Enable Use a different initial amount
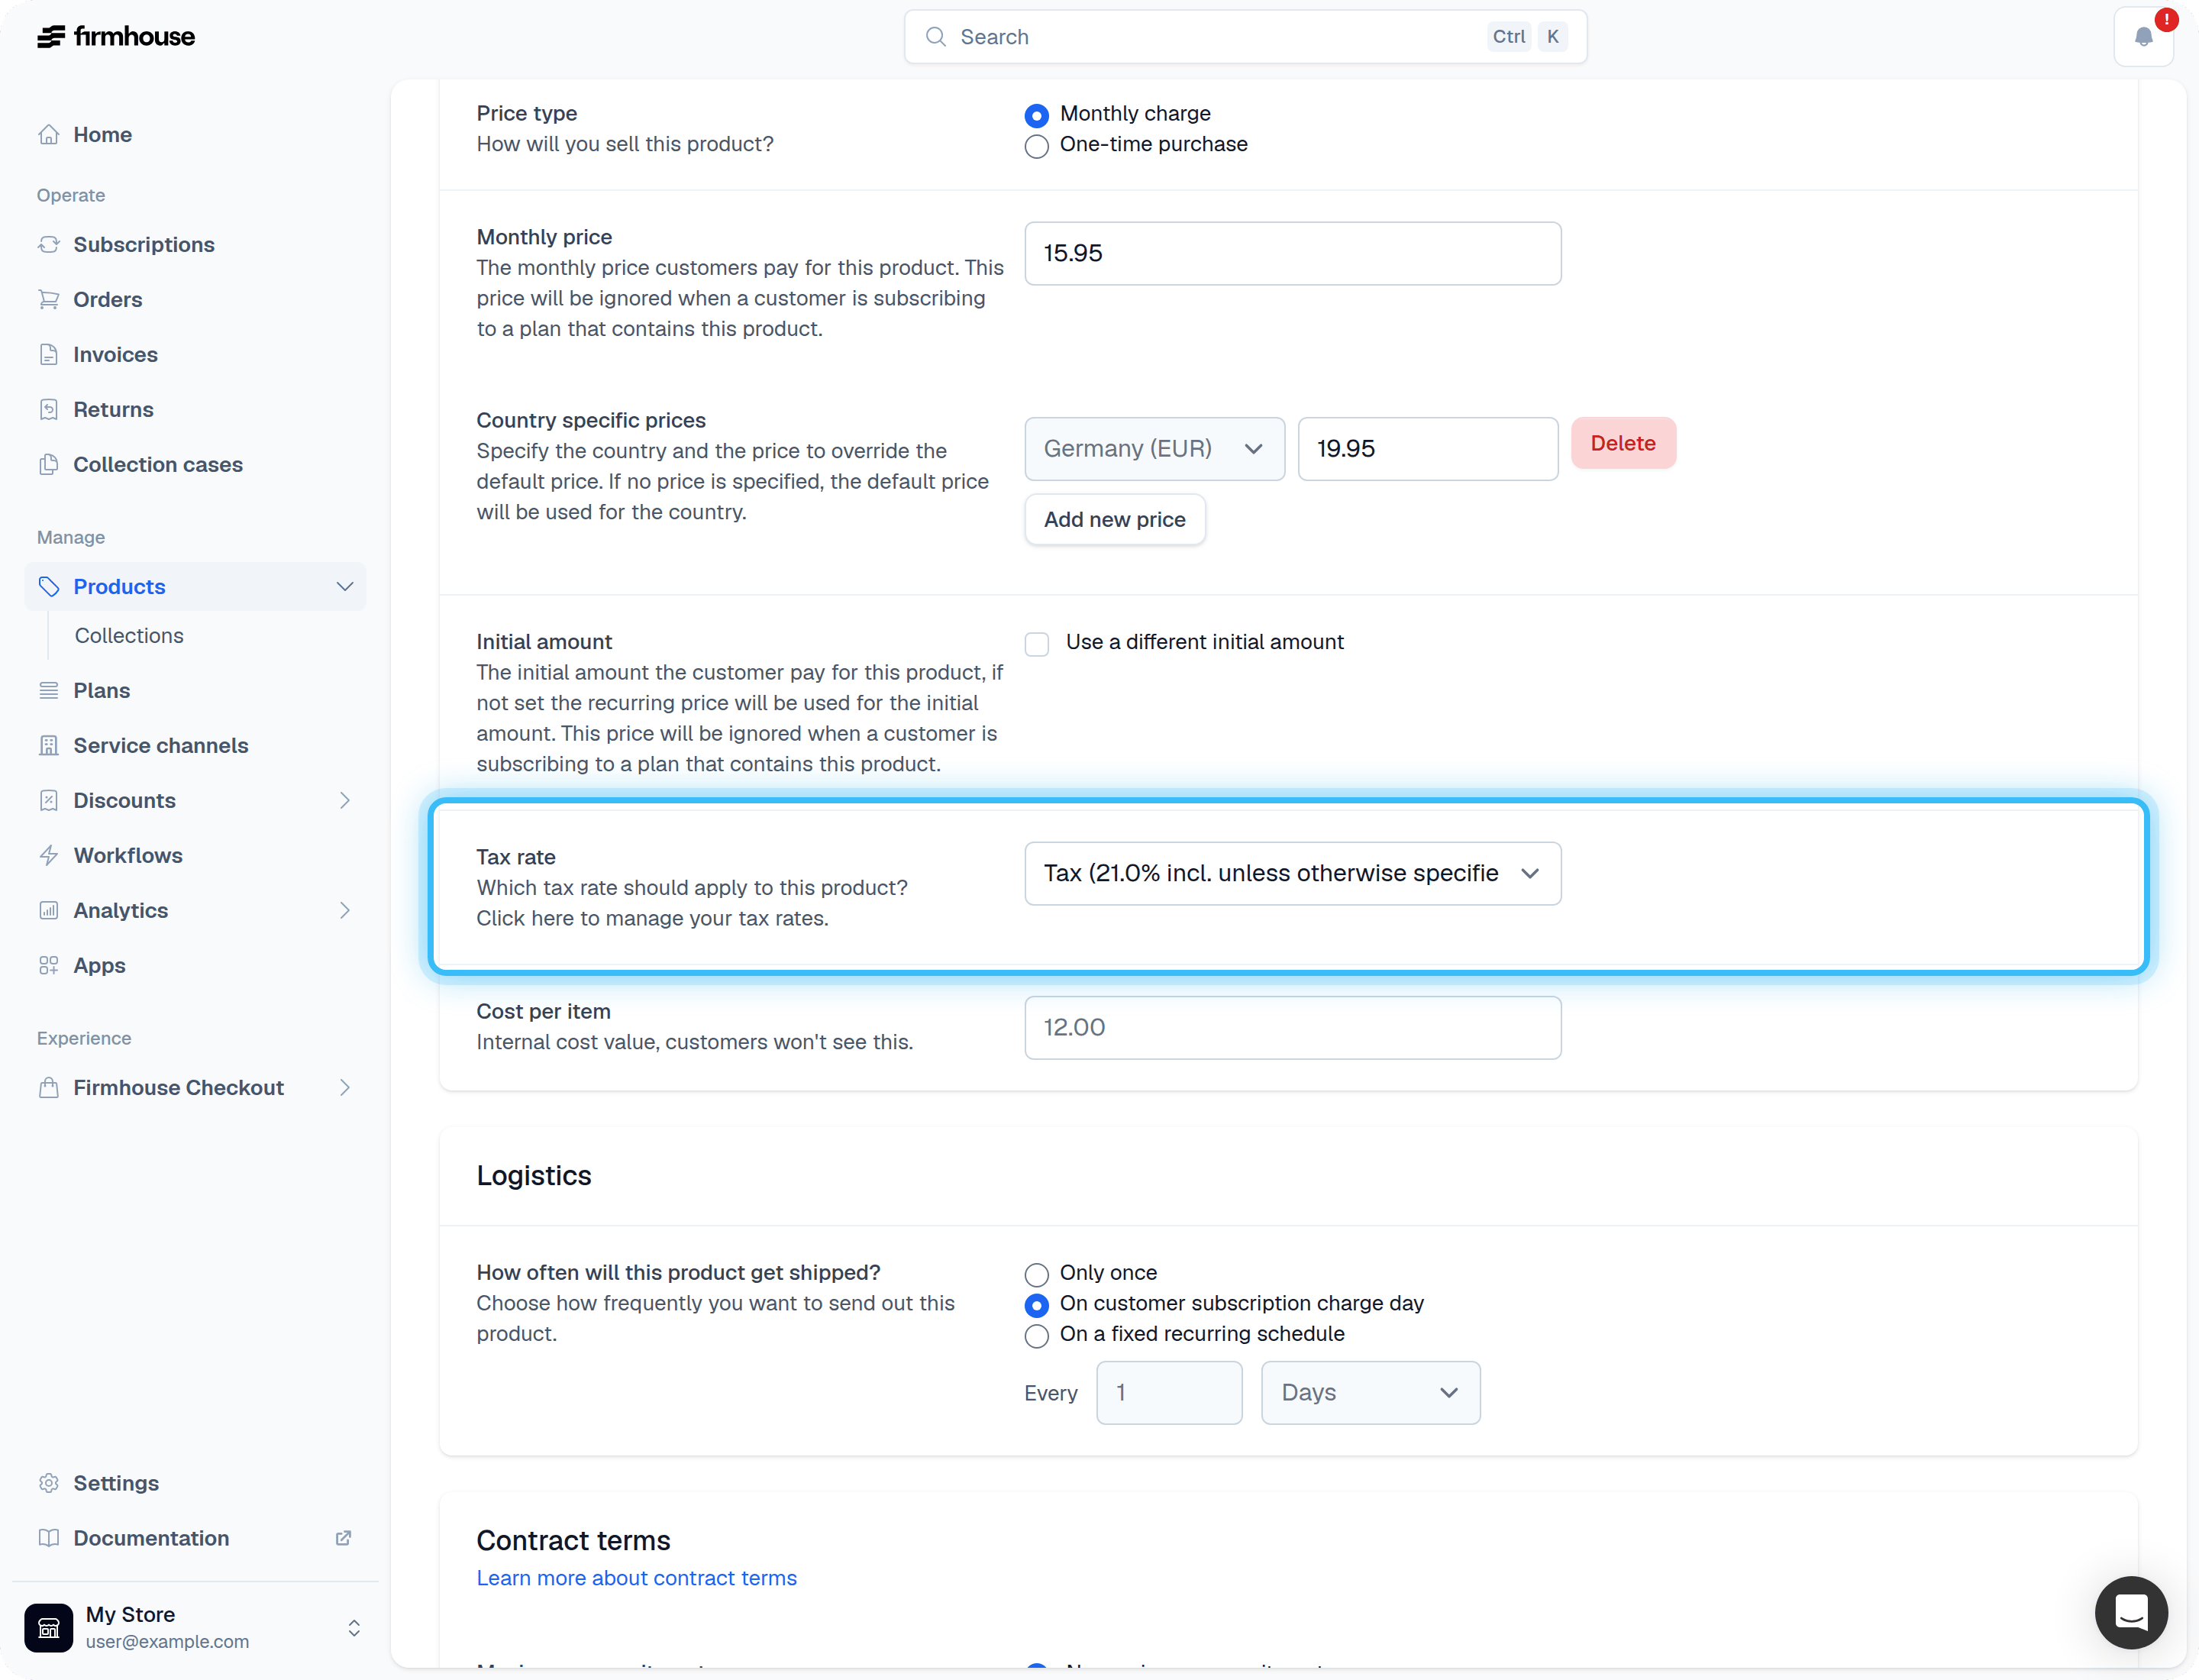This screenshot has width=2199, height=1680. click(x=1037, y=643)
